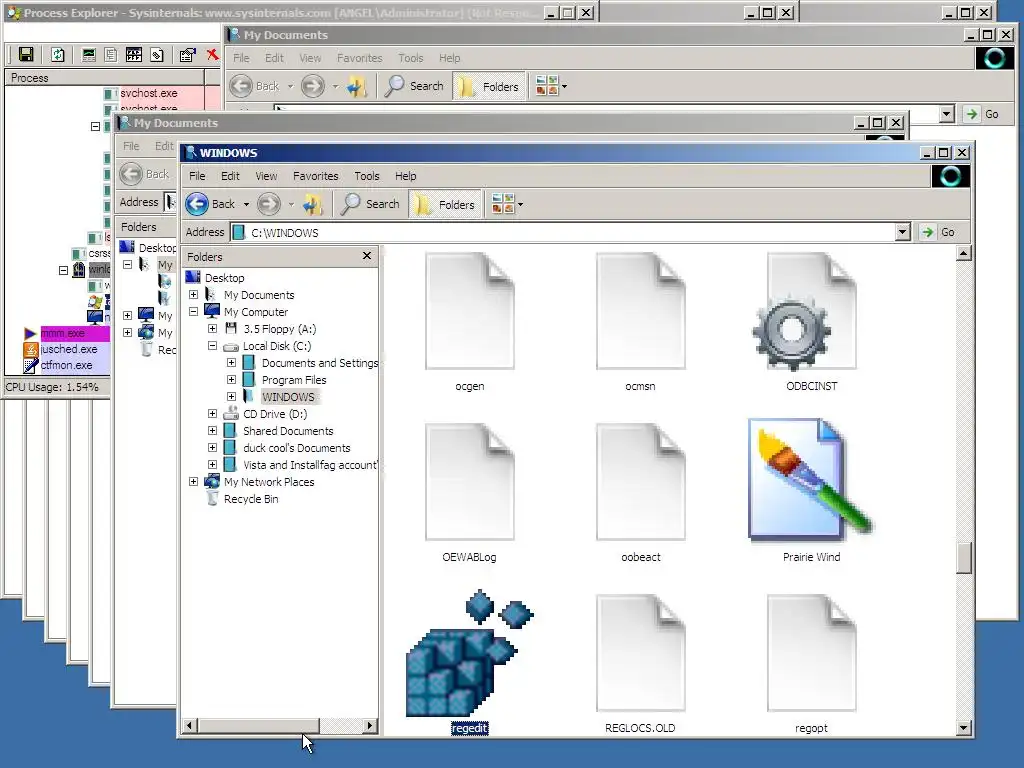1024x768 pixels.
Task: Open Tools menu in the WINDOWS window
Action: [x=366, y=176]
